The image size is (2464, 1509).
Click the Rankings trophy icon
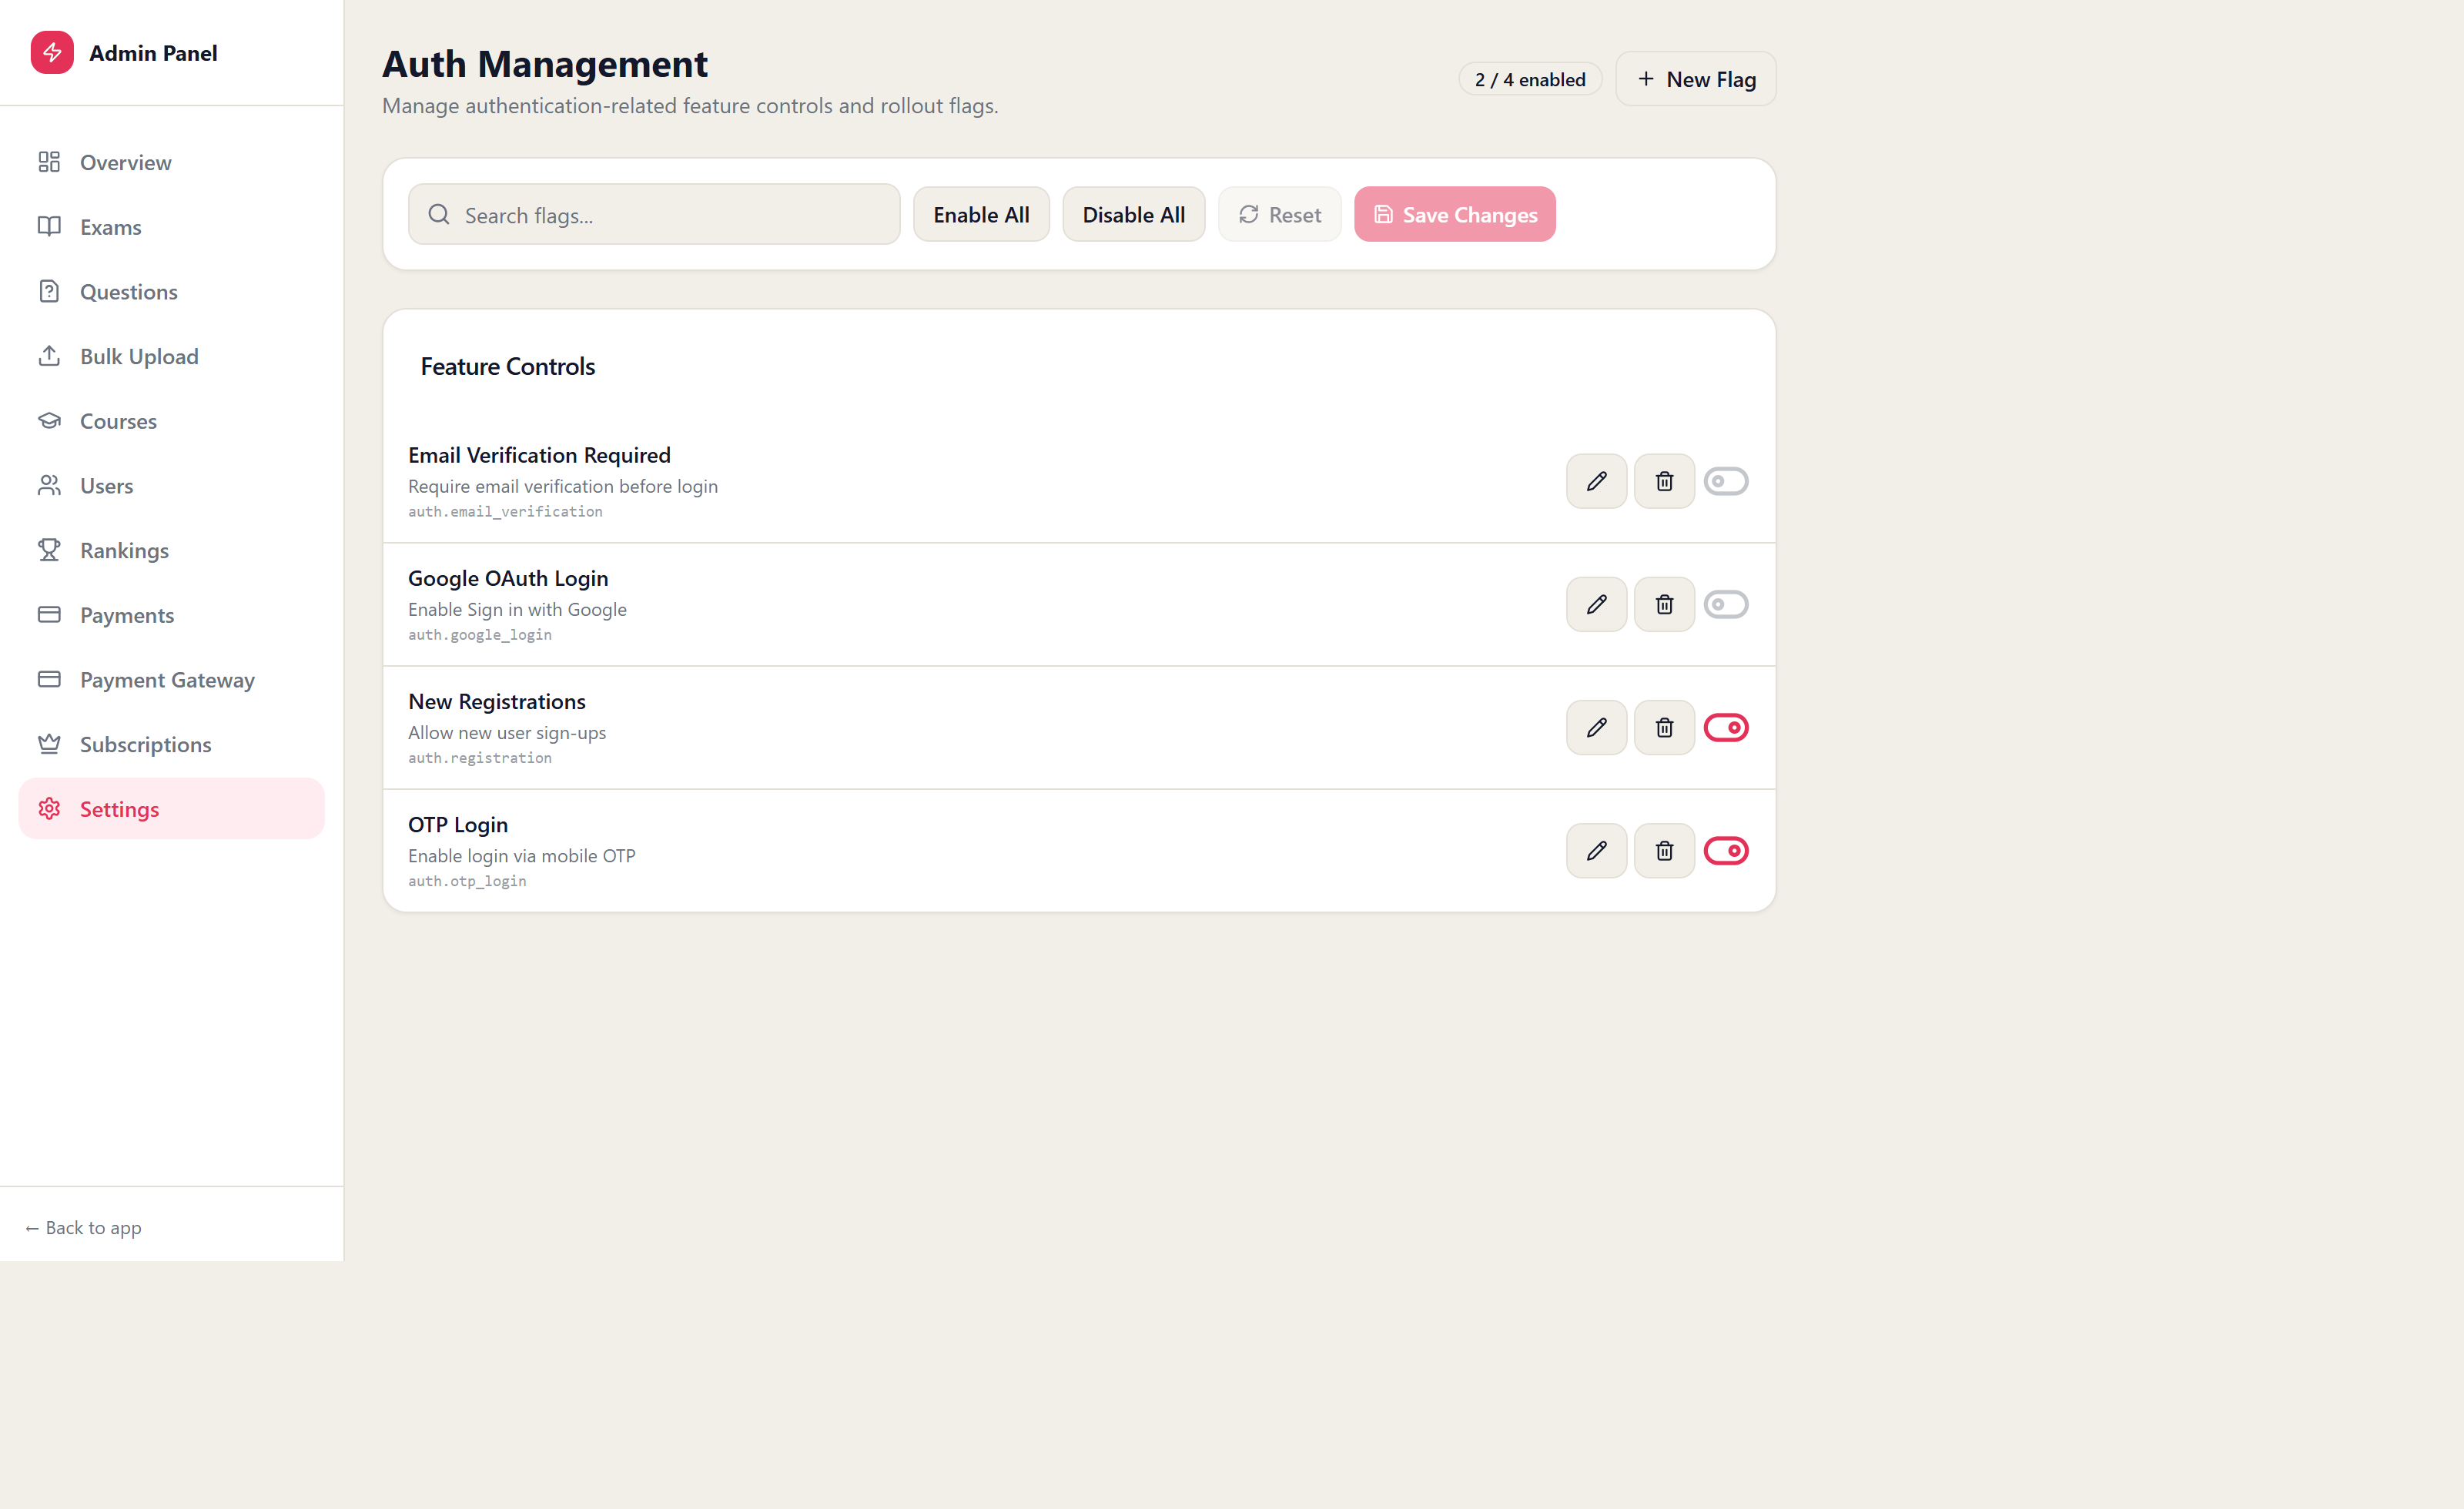pyautogui.click(x=49, y=550)
